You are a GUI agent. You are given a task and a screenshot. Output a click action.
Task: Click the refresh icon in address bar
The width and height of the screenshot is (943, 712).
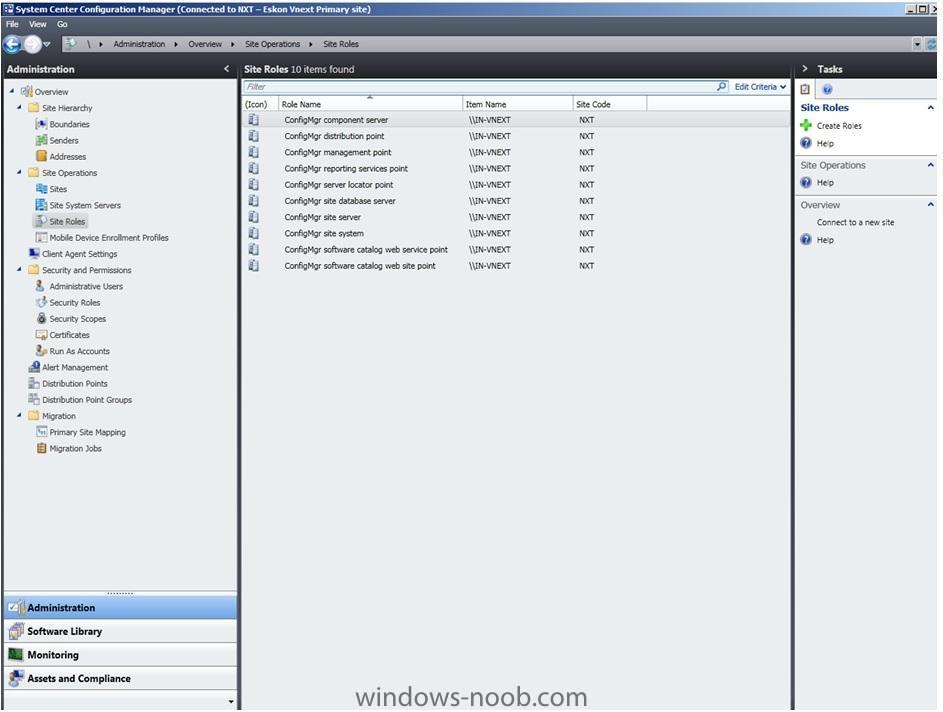click(931, 44)
